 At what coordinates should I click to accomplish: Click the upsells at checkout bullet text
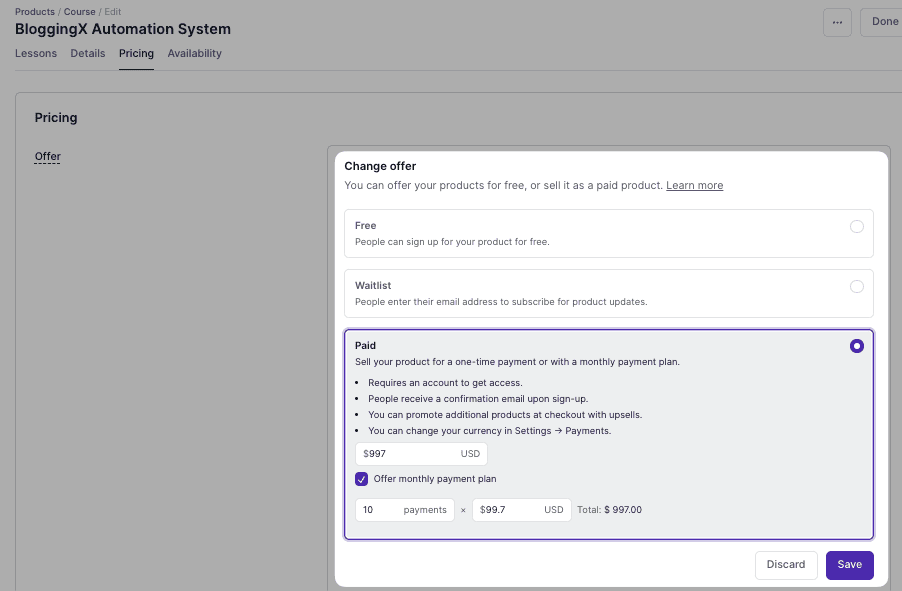505,415
